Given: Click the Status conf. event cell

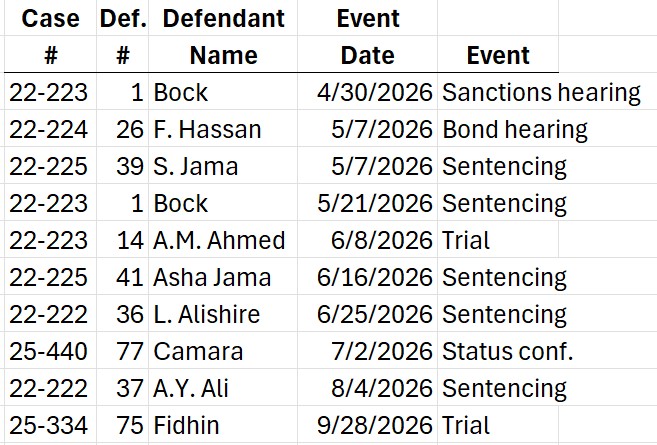Looking at the screenshot, I should pyautogui.click(x=507, y=352).
